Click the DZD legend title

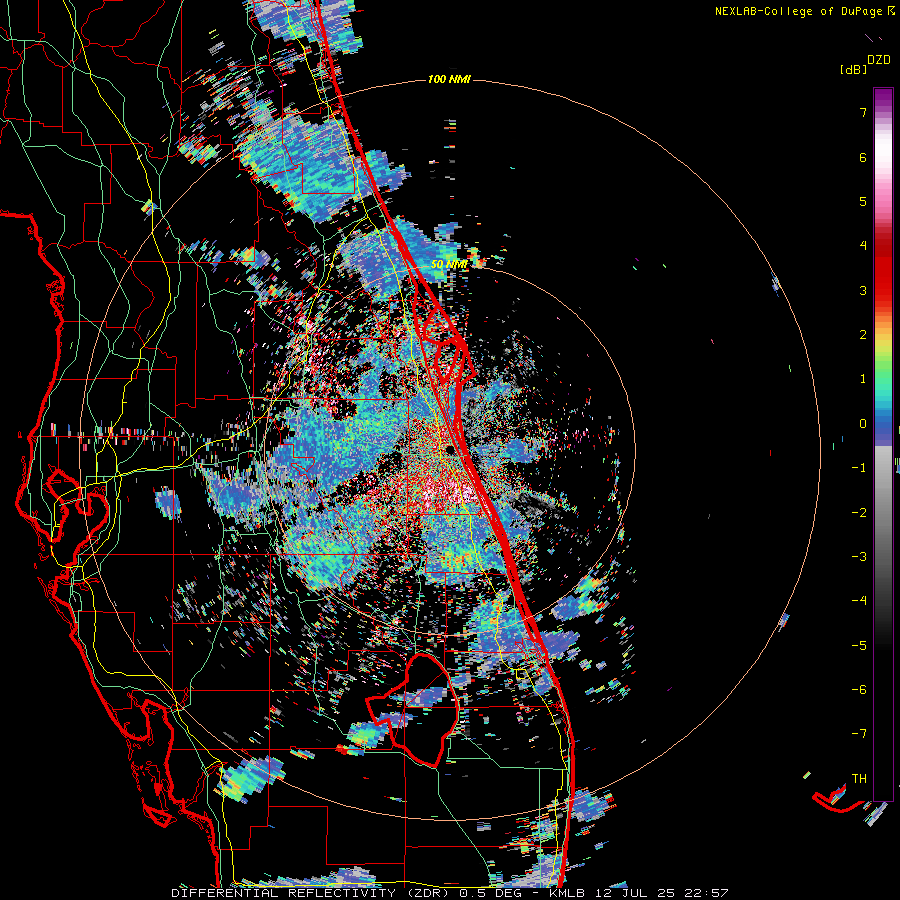tap(878, 60)
